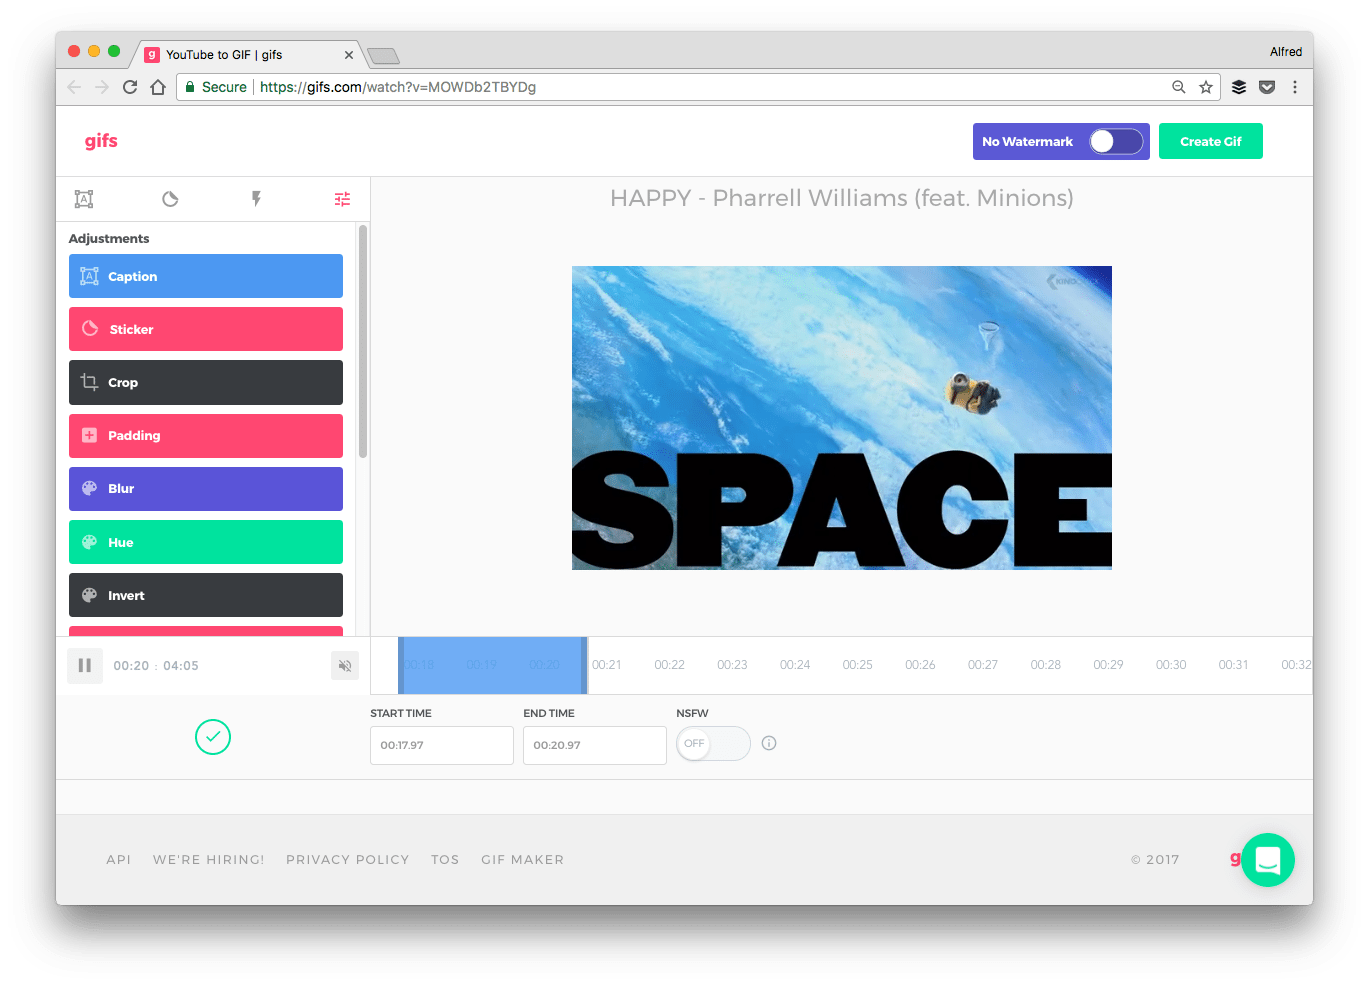Click the gifs logo
This screenshot has width=1369, height=985.
pyautogui.click(x=101, y=141)
